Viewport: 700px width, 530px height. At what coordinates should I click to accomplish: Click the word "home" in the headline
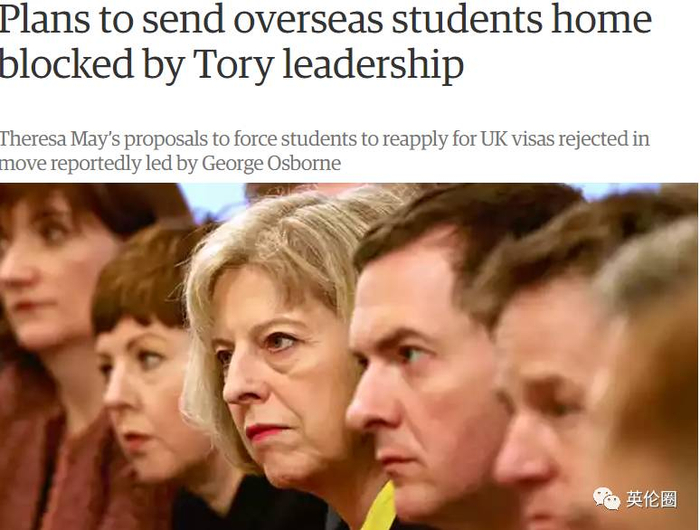pos(602,18)
